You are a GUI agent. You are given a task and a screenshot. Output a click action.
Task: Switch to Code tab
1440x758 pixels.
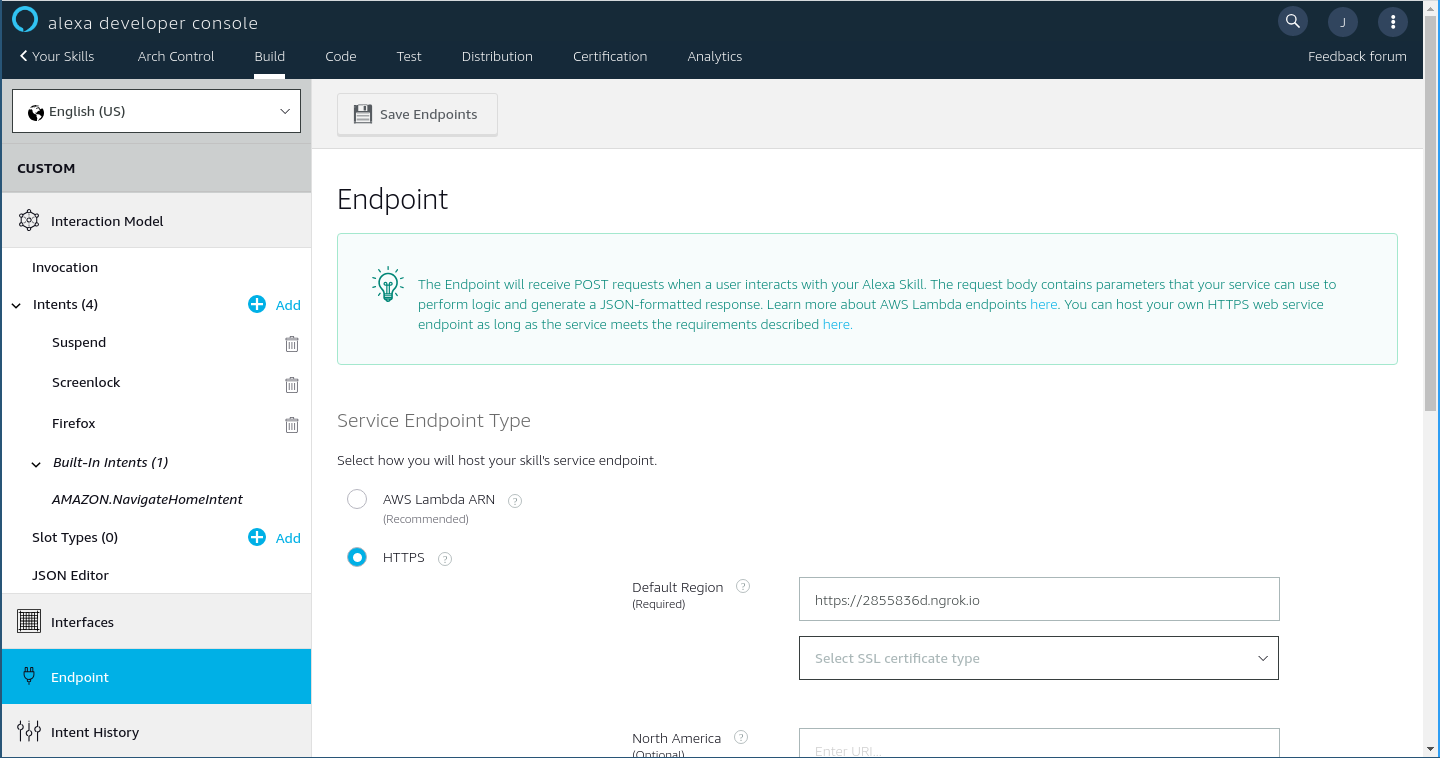(x=341, y=56)
